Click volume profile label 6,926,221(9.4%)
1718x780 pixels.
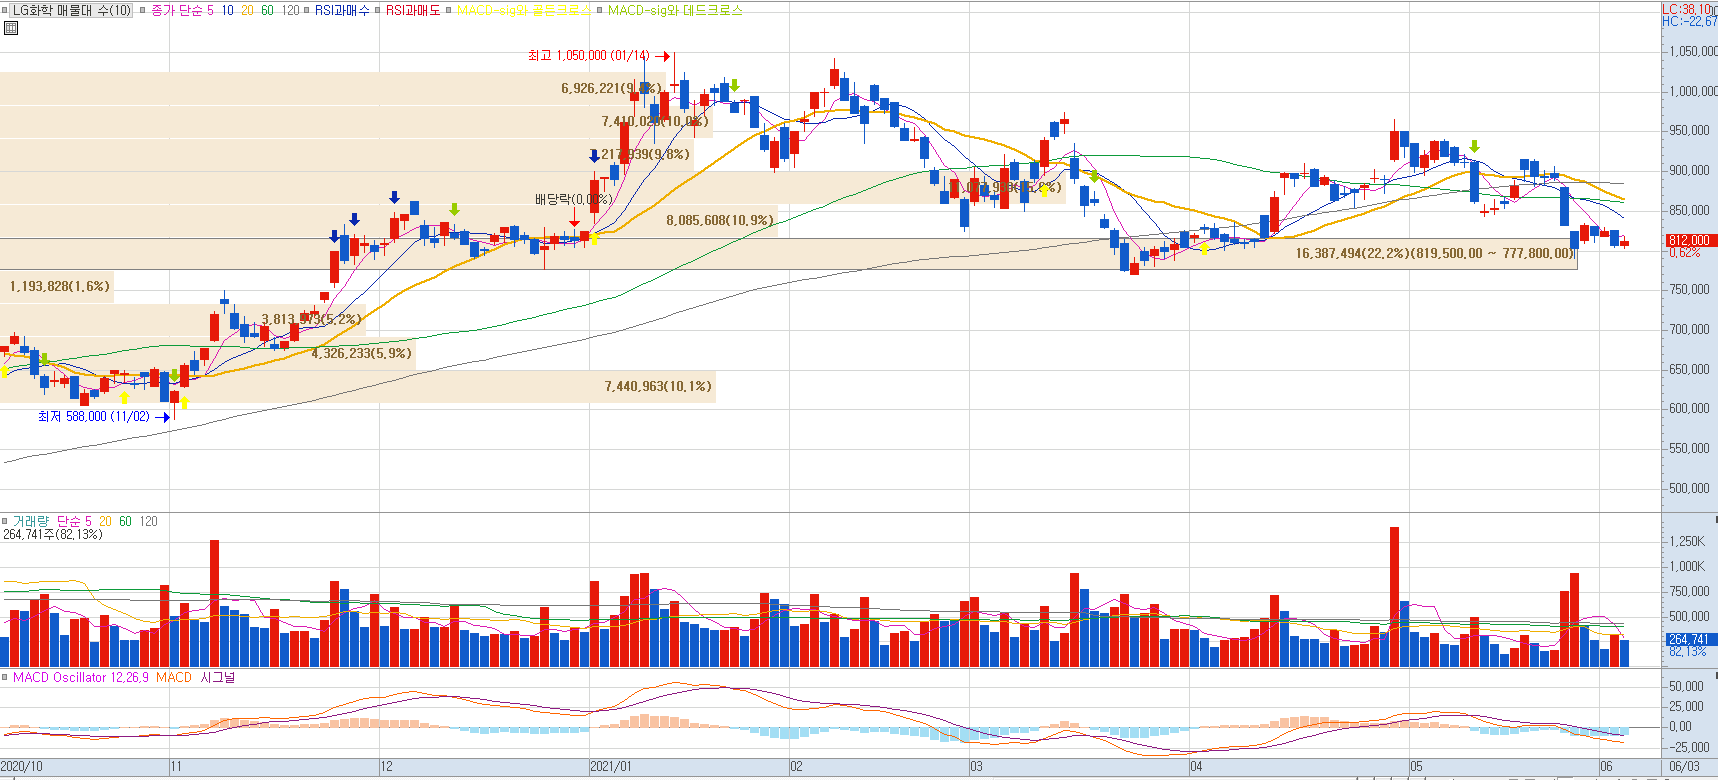[611, 88]
